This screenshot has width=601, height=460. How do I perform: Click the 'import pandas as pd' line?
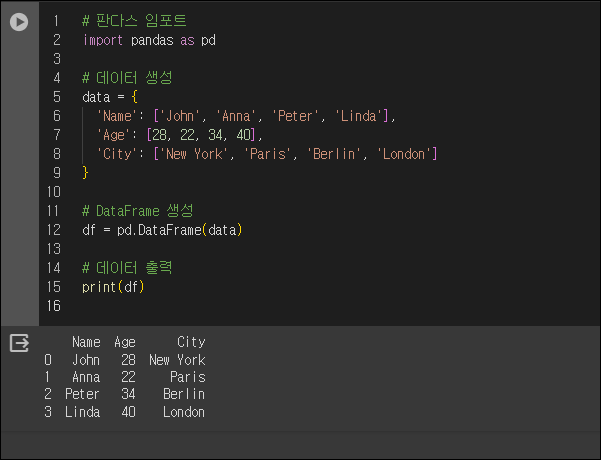click(x=149, y=40)
